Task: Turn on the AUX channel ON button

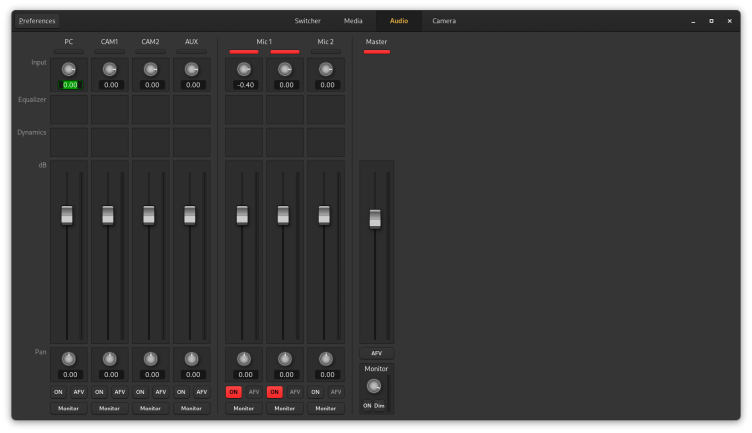Action: click(181, 392)
